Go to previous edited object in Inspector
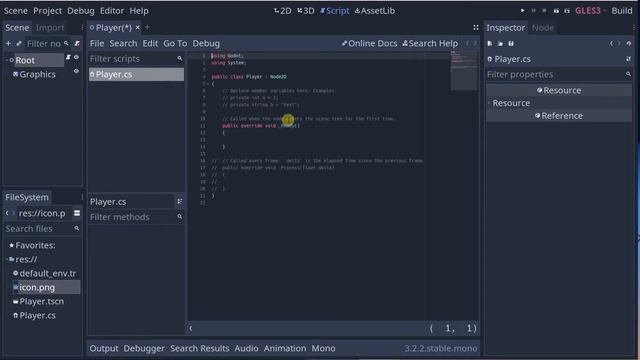Viewport: 640px width, 360px height. coord(611,43)
